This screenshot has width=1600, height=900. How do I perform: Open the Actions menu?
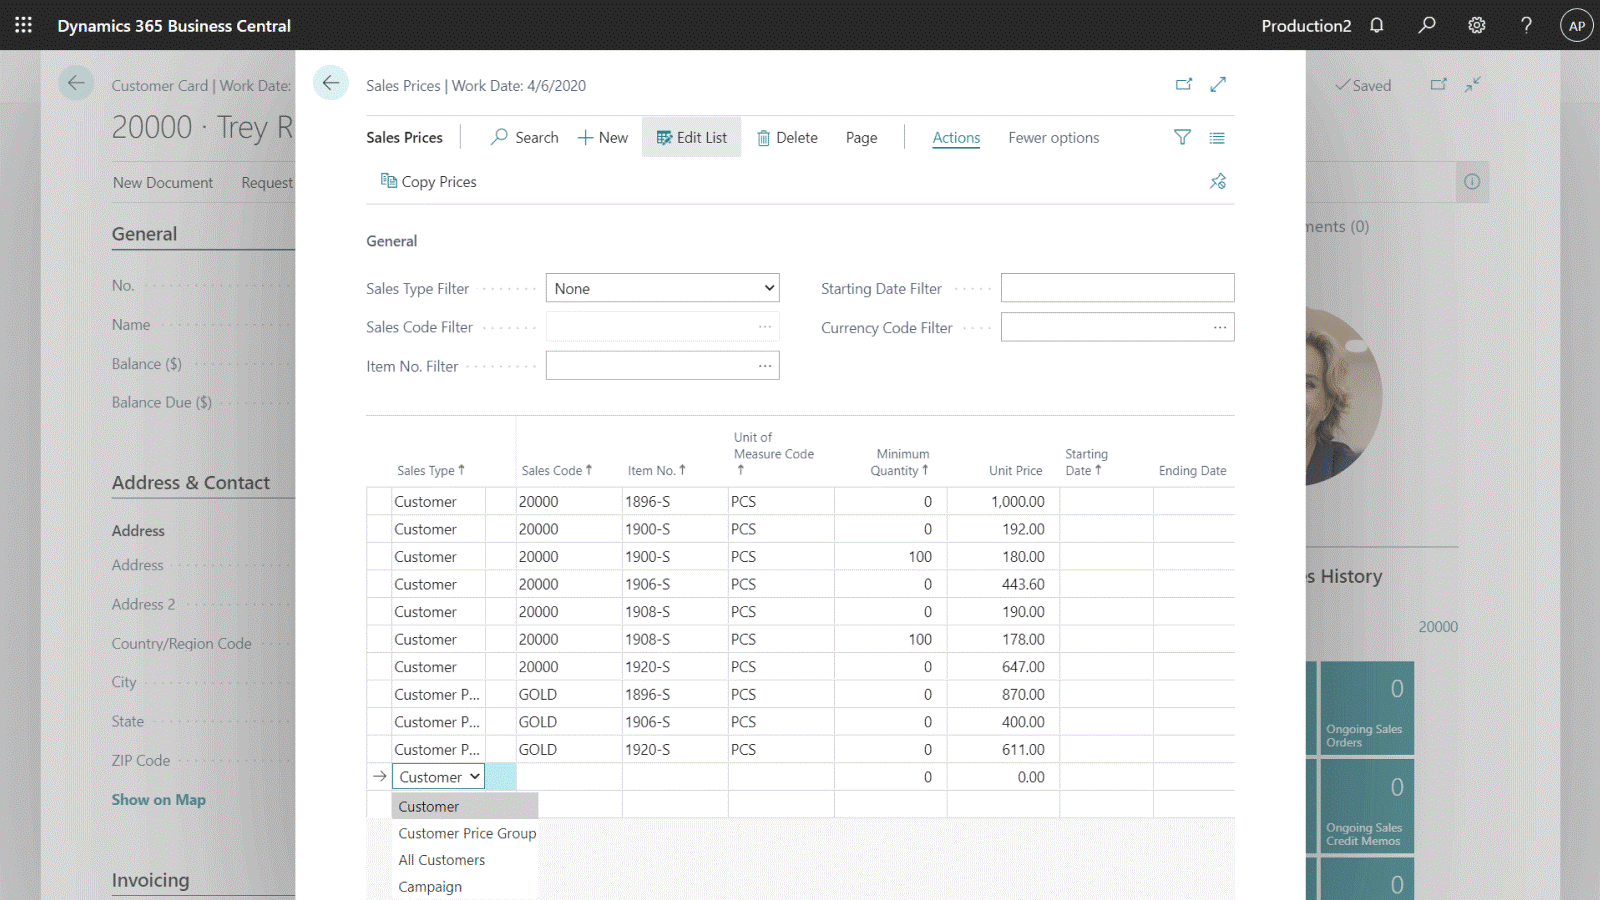[956, 138]
